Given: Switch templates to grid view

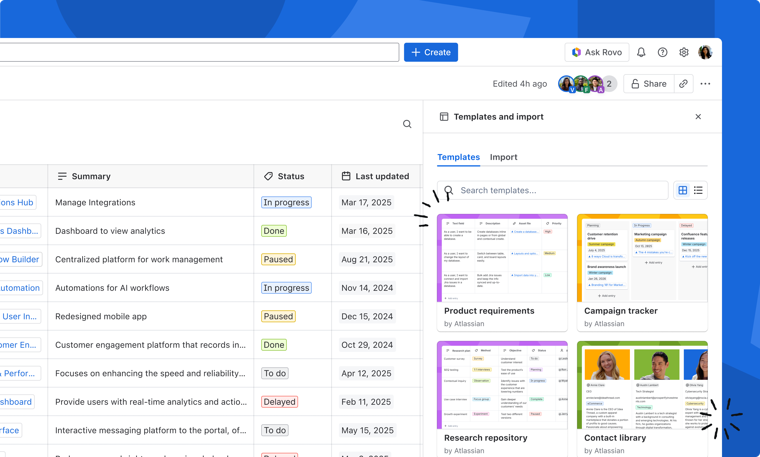Looking at the screenshot, I should (683, 190).
